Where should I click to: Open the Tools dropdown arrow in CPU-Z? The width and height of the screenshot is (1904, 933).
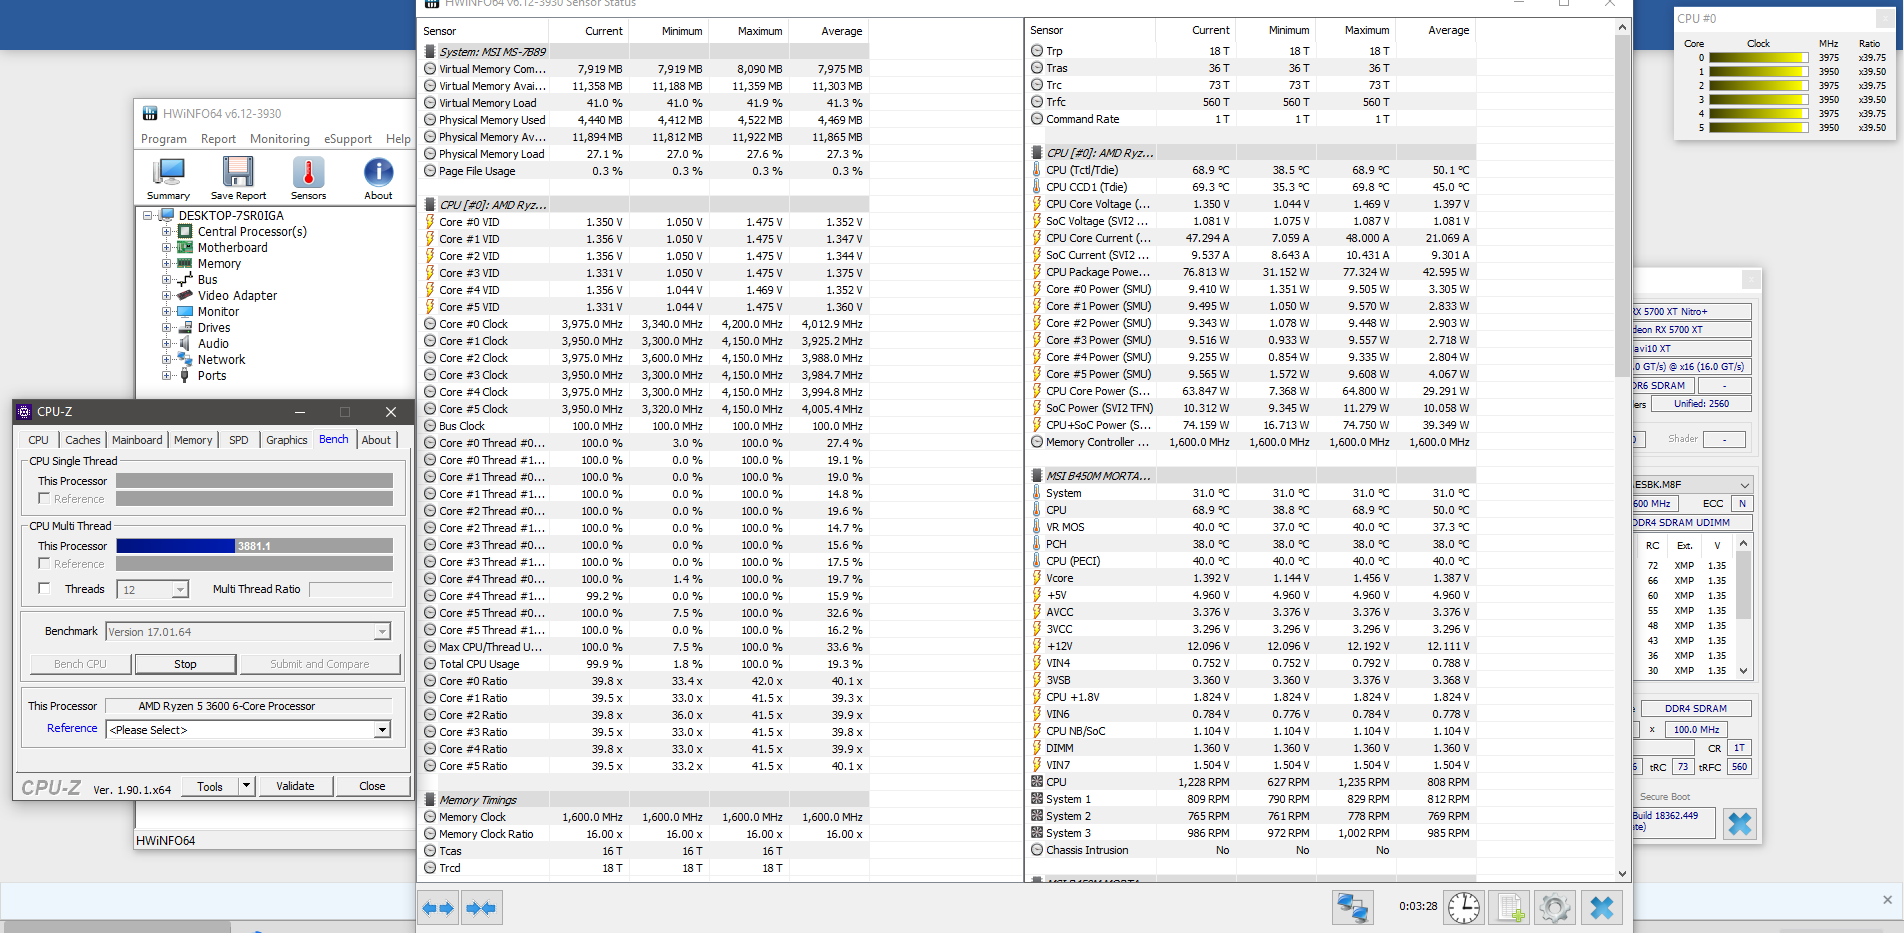click(246, 786)
